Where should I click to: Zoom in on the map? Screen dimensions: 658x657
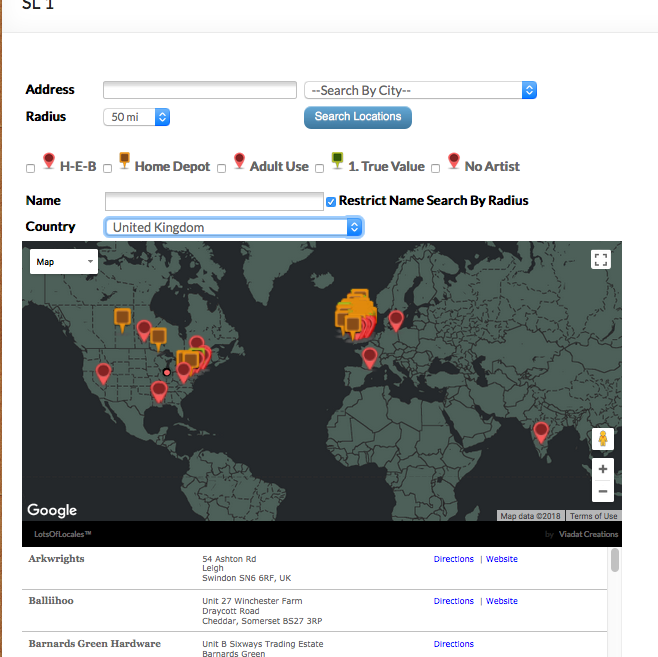tap(602, 469)
